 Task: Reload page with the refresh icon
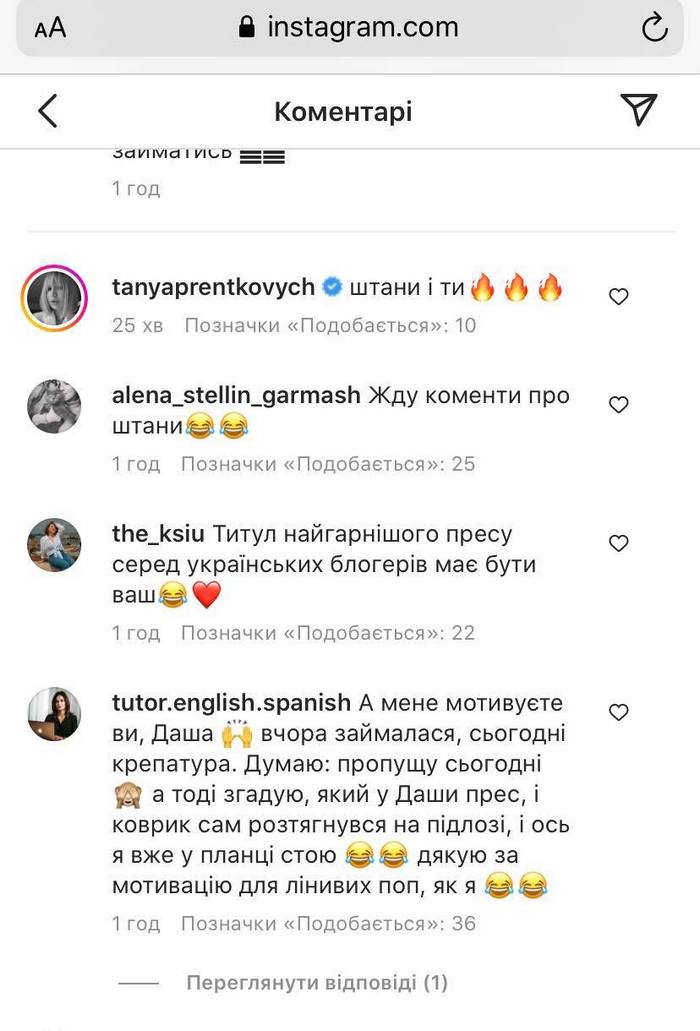coord(654,28)
